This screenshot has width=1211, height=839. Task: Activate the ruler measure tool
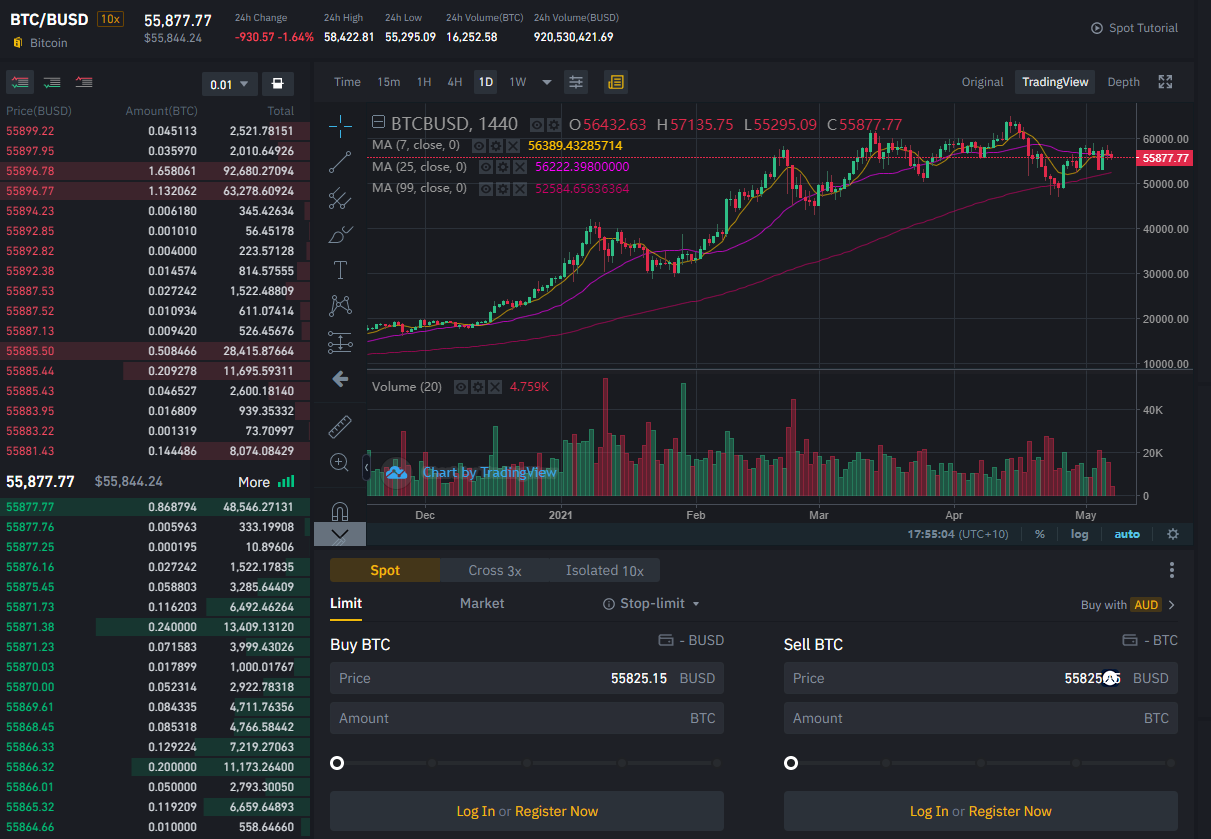click(340, 426)
